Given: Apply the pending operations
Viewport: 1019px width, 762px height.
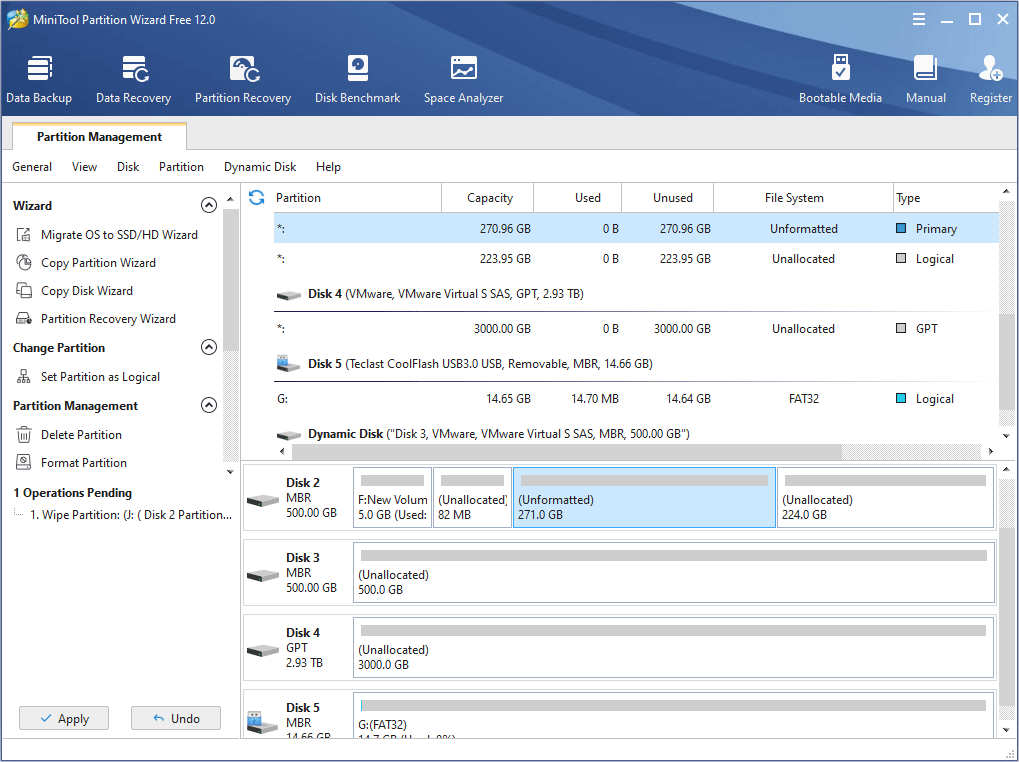Looking at the screenshot, I should point(64,718).
